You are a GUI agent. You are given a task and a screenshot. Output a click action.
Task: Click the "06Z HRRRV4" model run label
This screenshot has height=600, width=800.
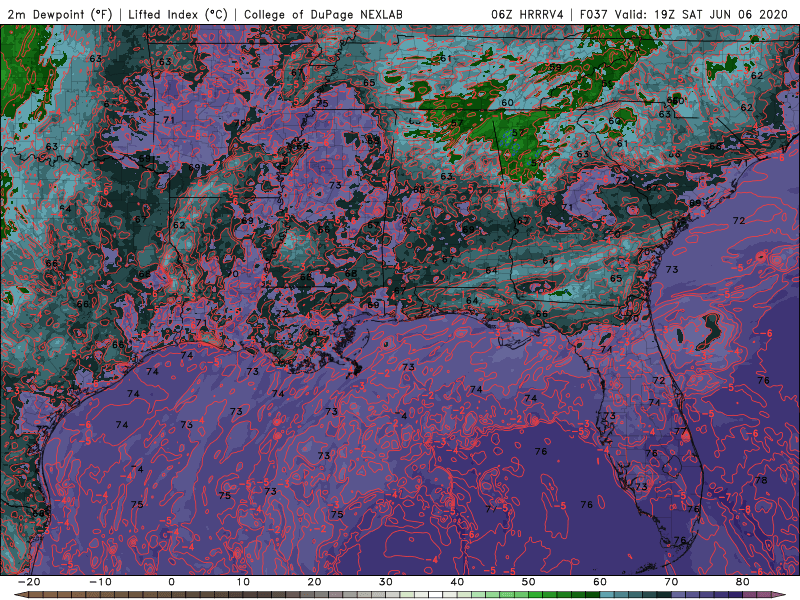527,14
